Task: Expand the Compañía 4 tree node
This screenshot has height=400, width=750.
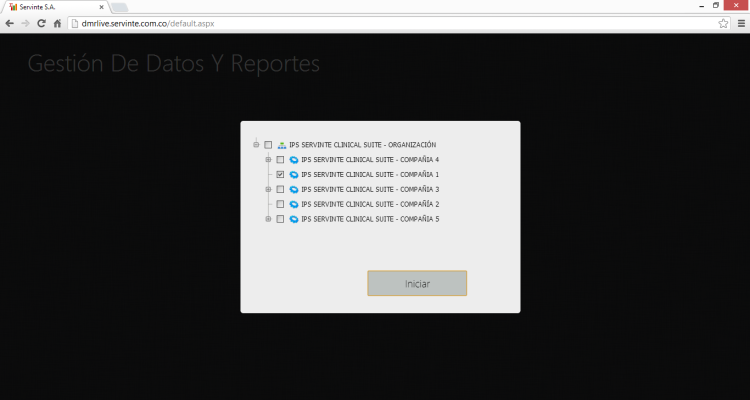Action: tap(268, 160)
